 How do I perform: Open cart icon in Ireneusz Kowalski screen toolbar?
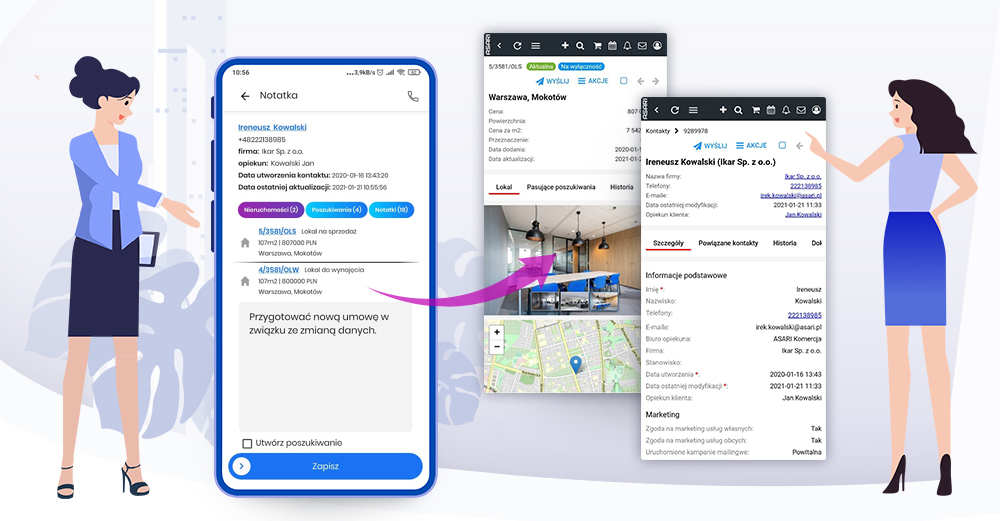click(755, 110)
